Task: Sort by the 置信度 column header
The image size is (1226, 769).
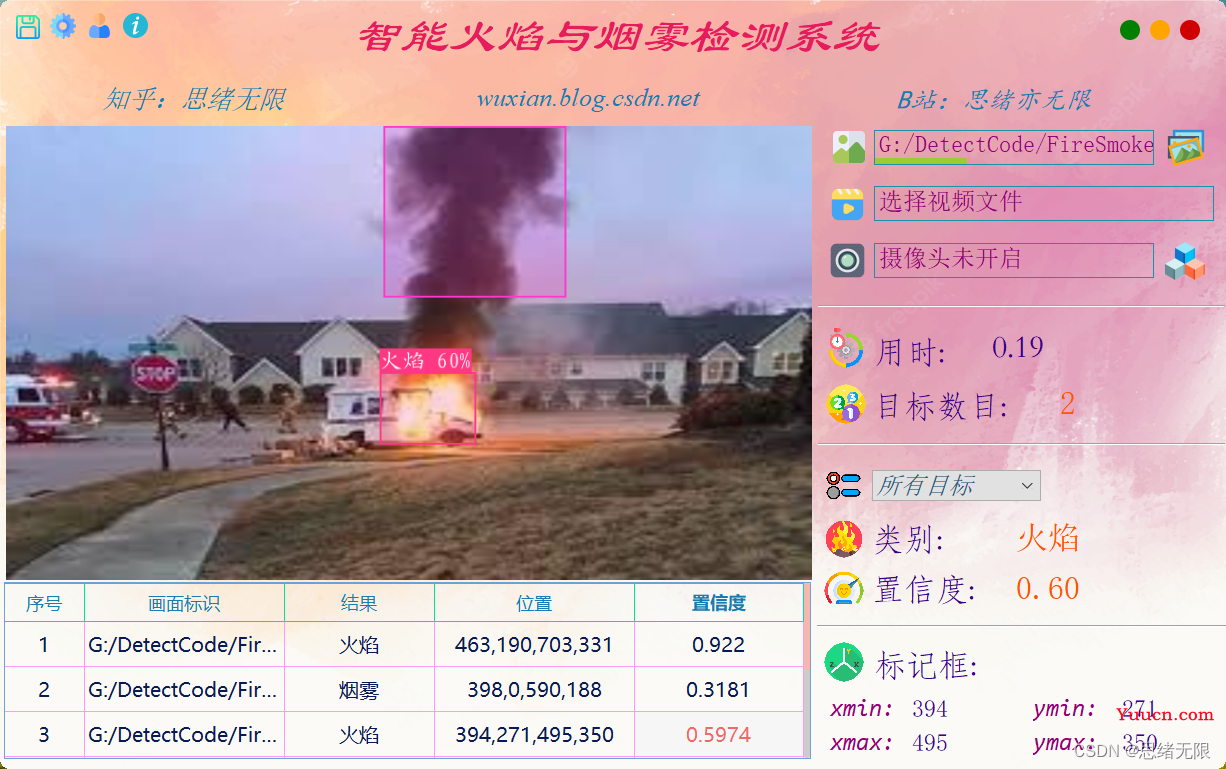Action: click(719, 603)
